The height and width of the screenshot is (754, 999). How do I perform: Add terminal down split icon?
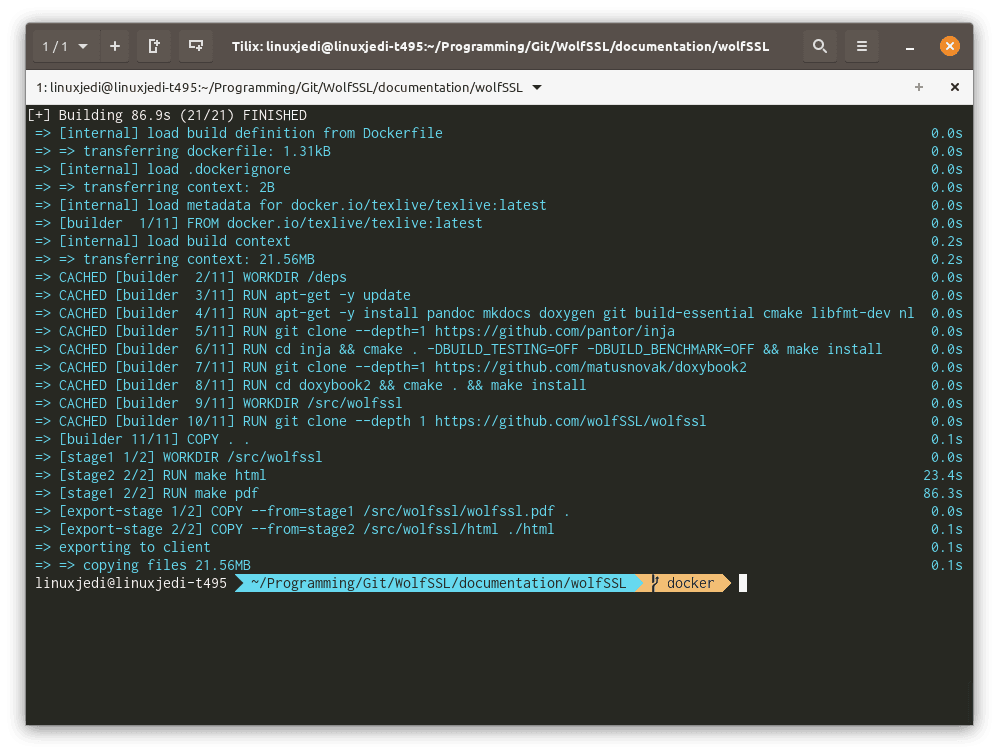click(x=195, y=46)
